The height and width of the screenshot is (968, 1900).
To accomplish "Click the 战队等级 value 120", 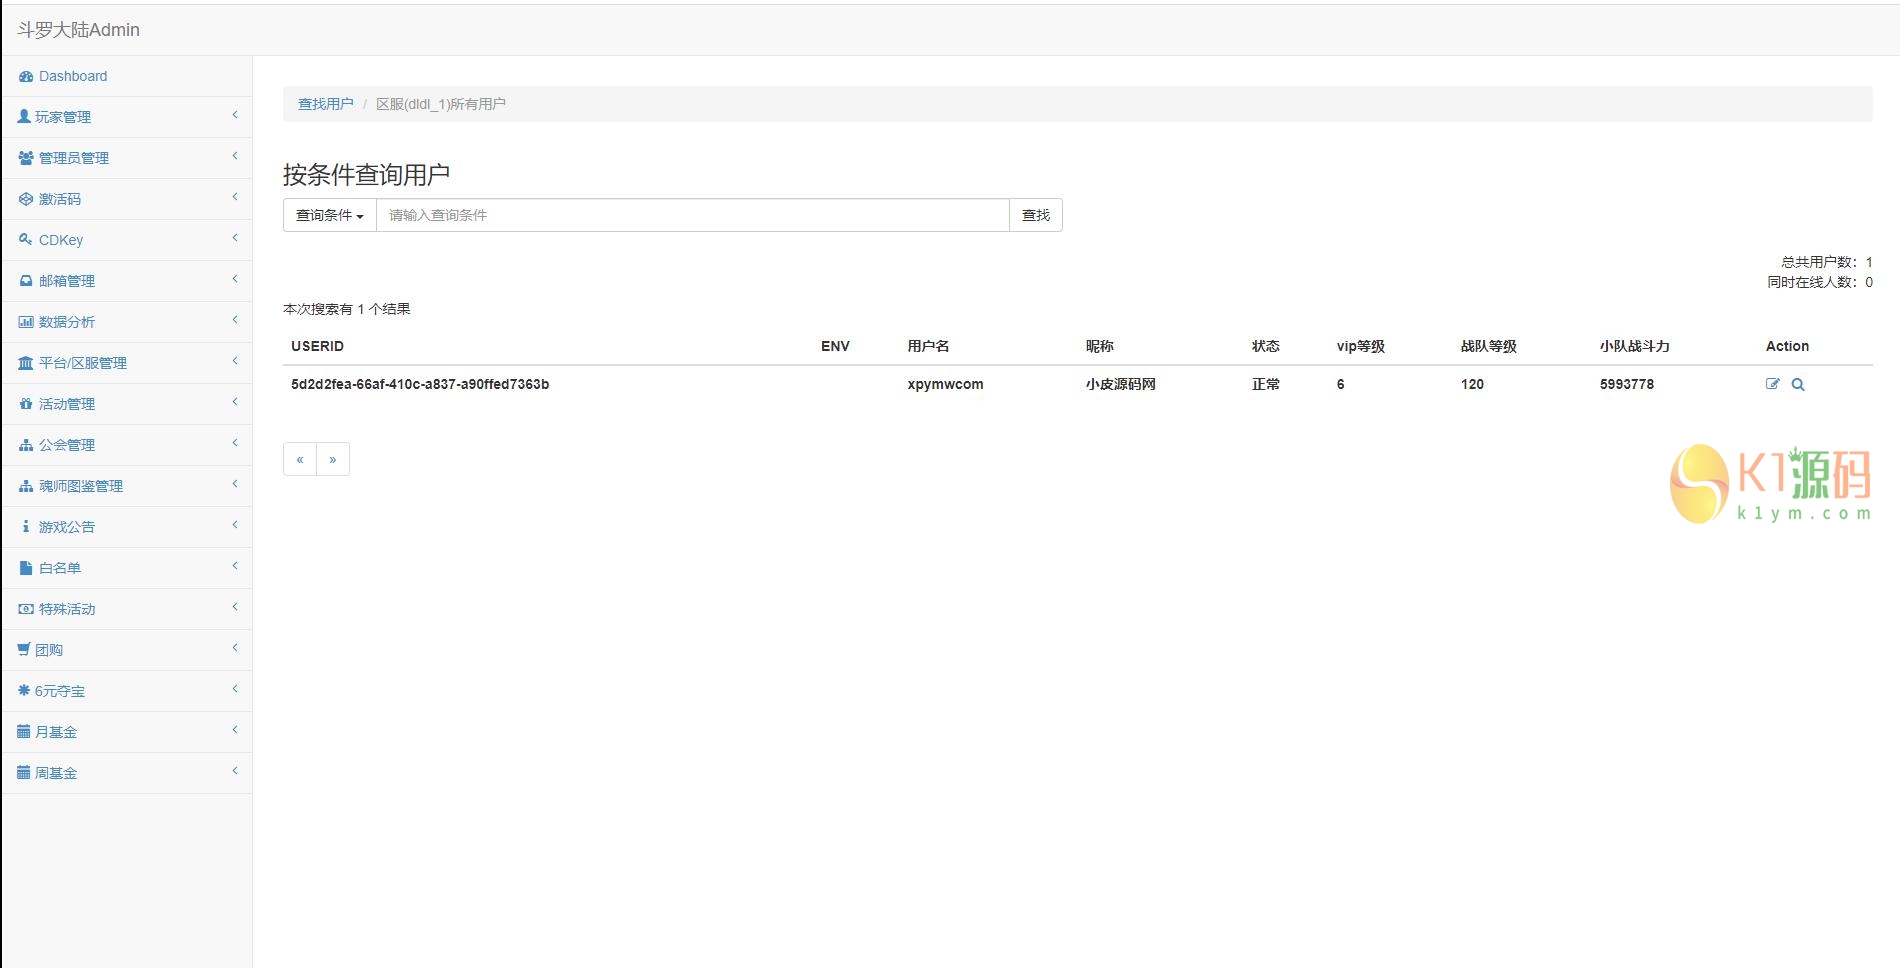I will [x=1472, y=384].
